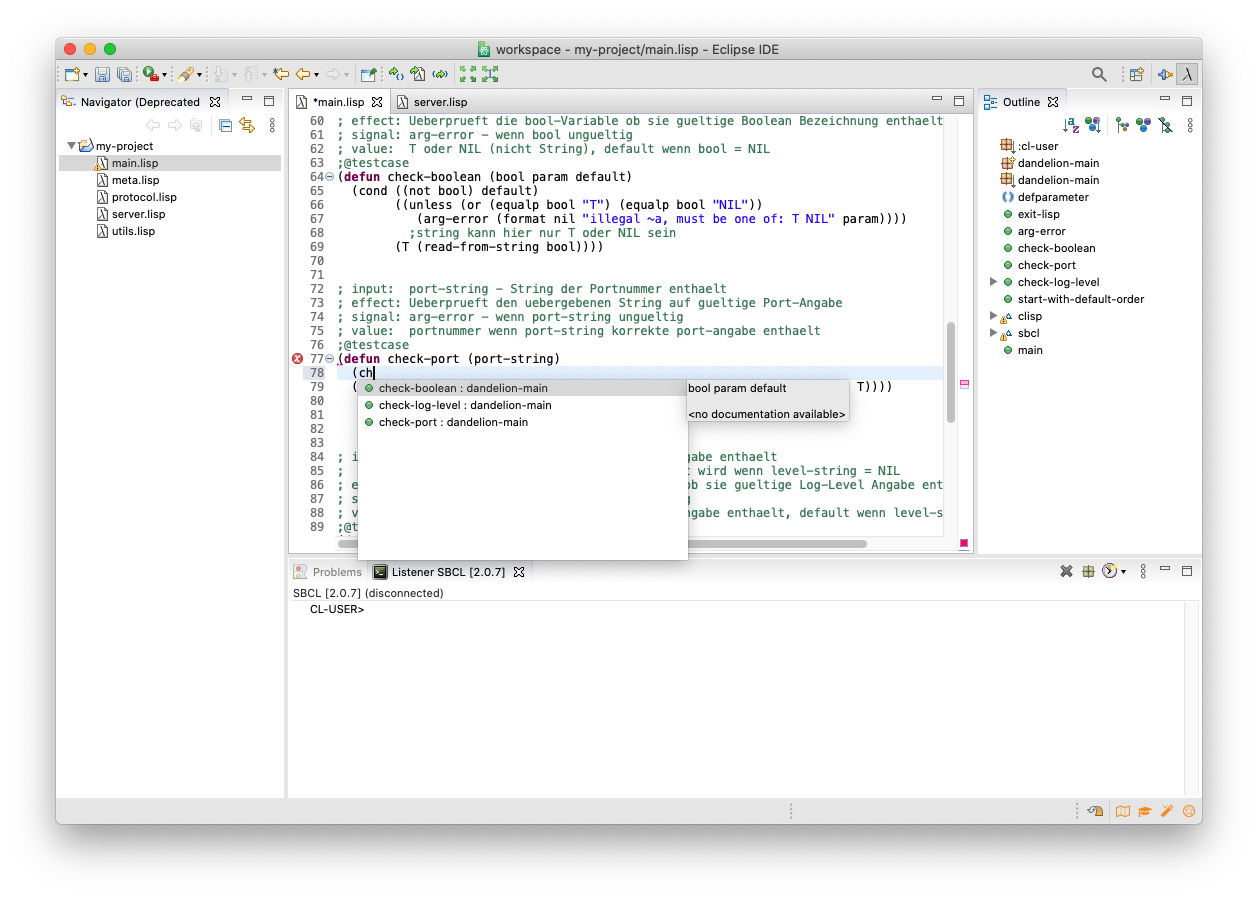
Task: Open the Run button dropdown arrow
Action: pos(164,75)
